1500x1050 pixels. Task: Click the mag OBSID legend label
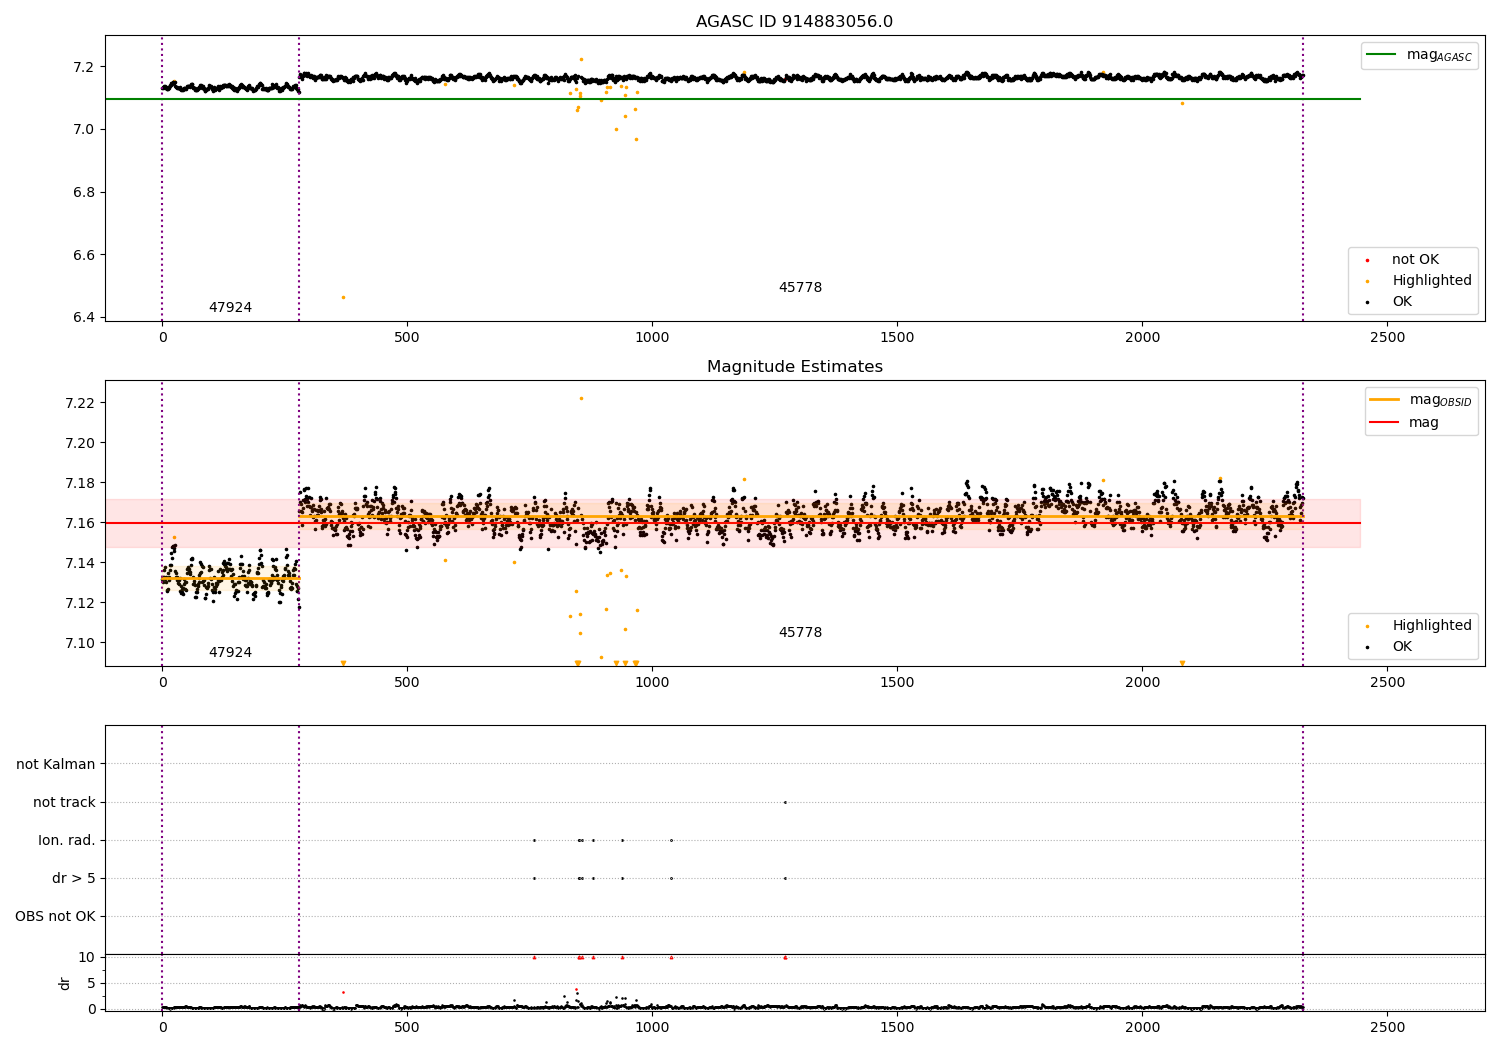1440,400
